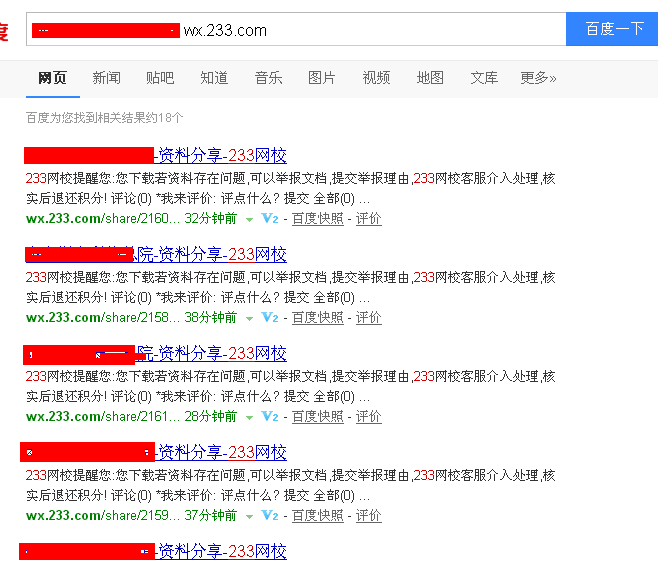Open 百度快照 for the 32分钟前 result
Screen dimensions: 658x568
318,219
